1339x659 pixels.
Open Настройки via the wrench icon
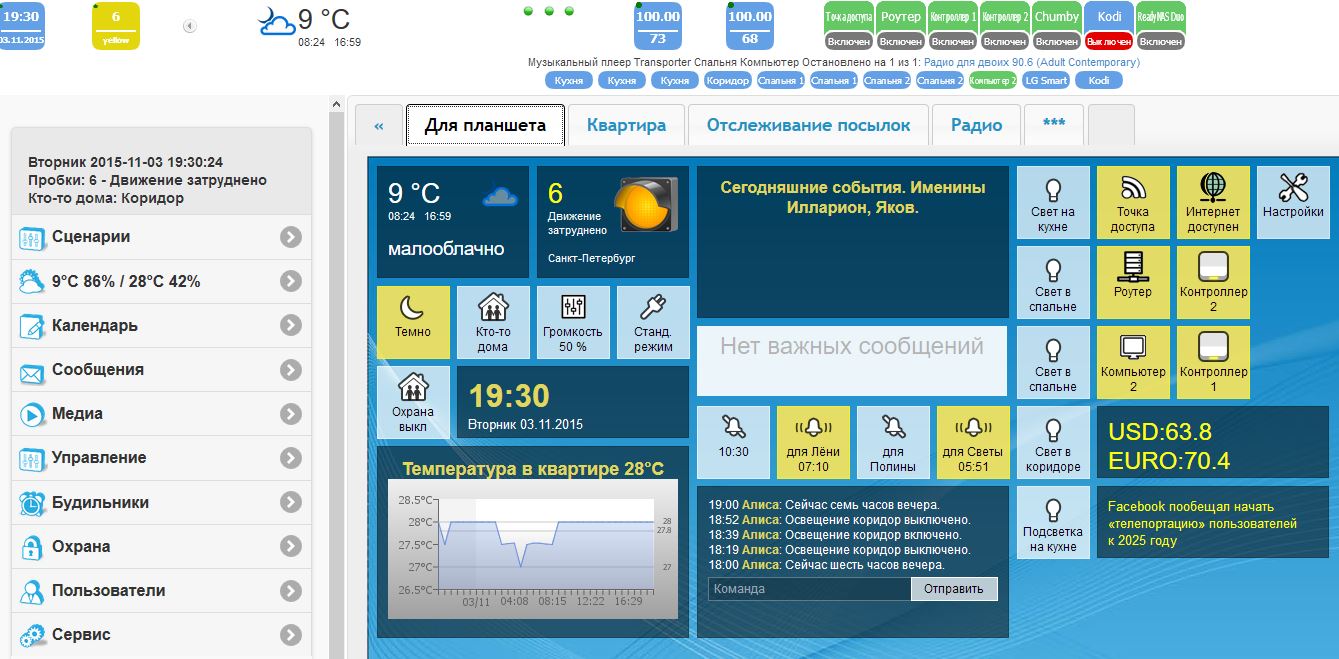click(x=1292, y=200)
